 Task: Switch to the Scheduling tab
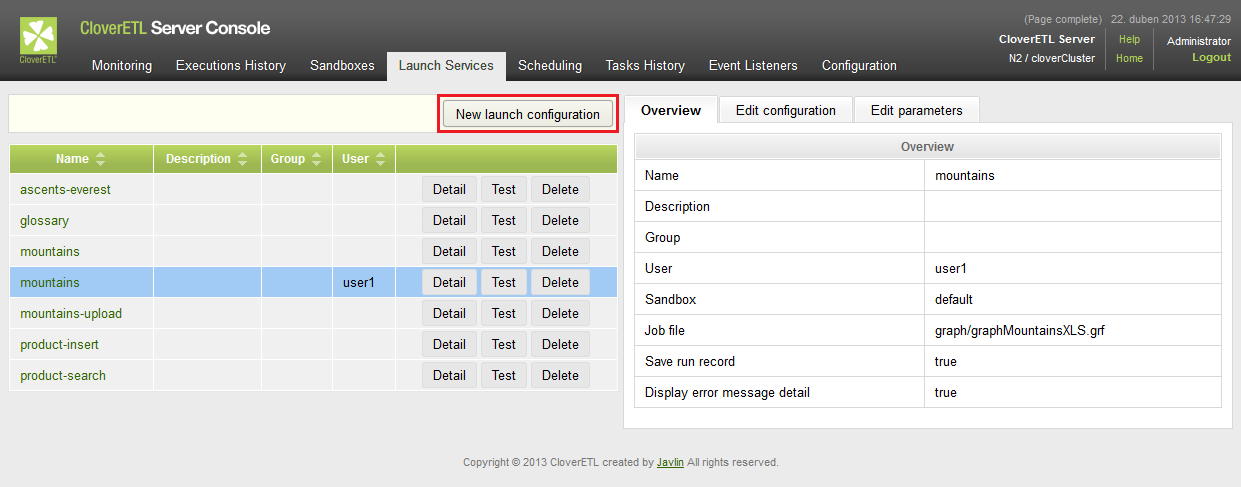coord(550,66)
